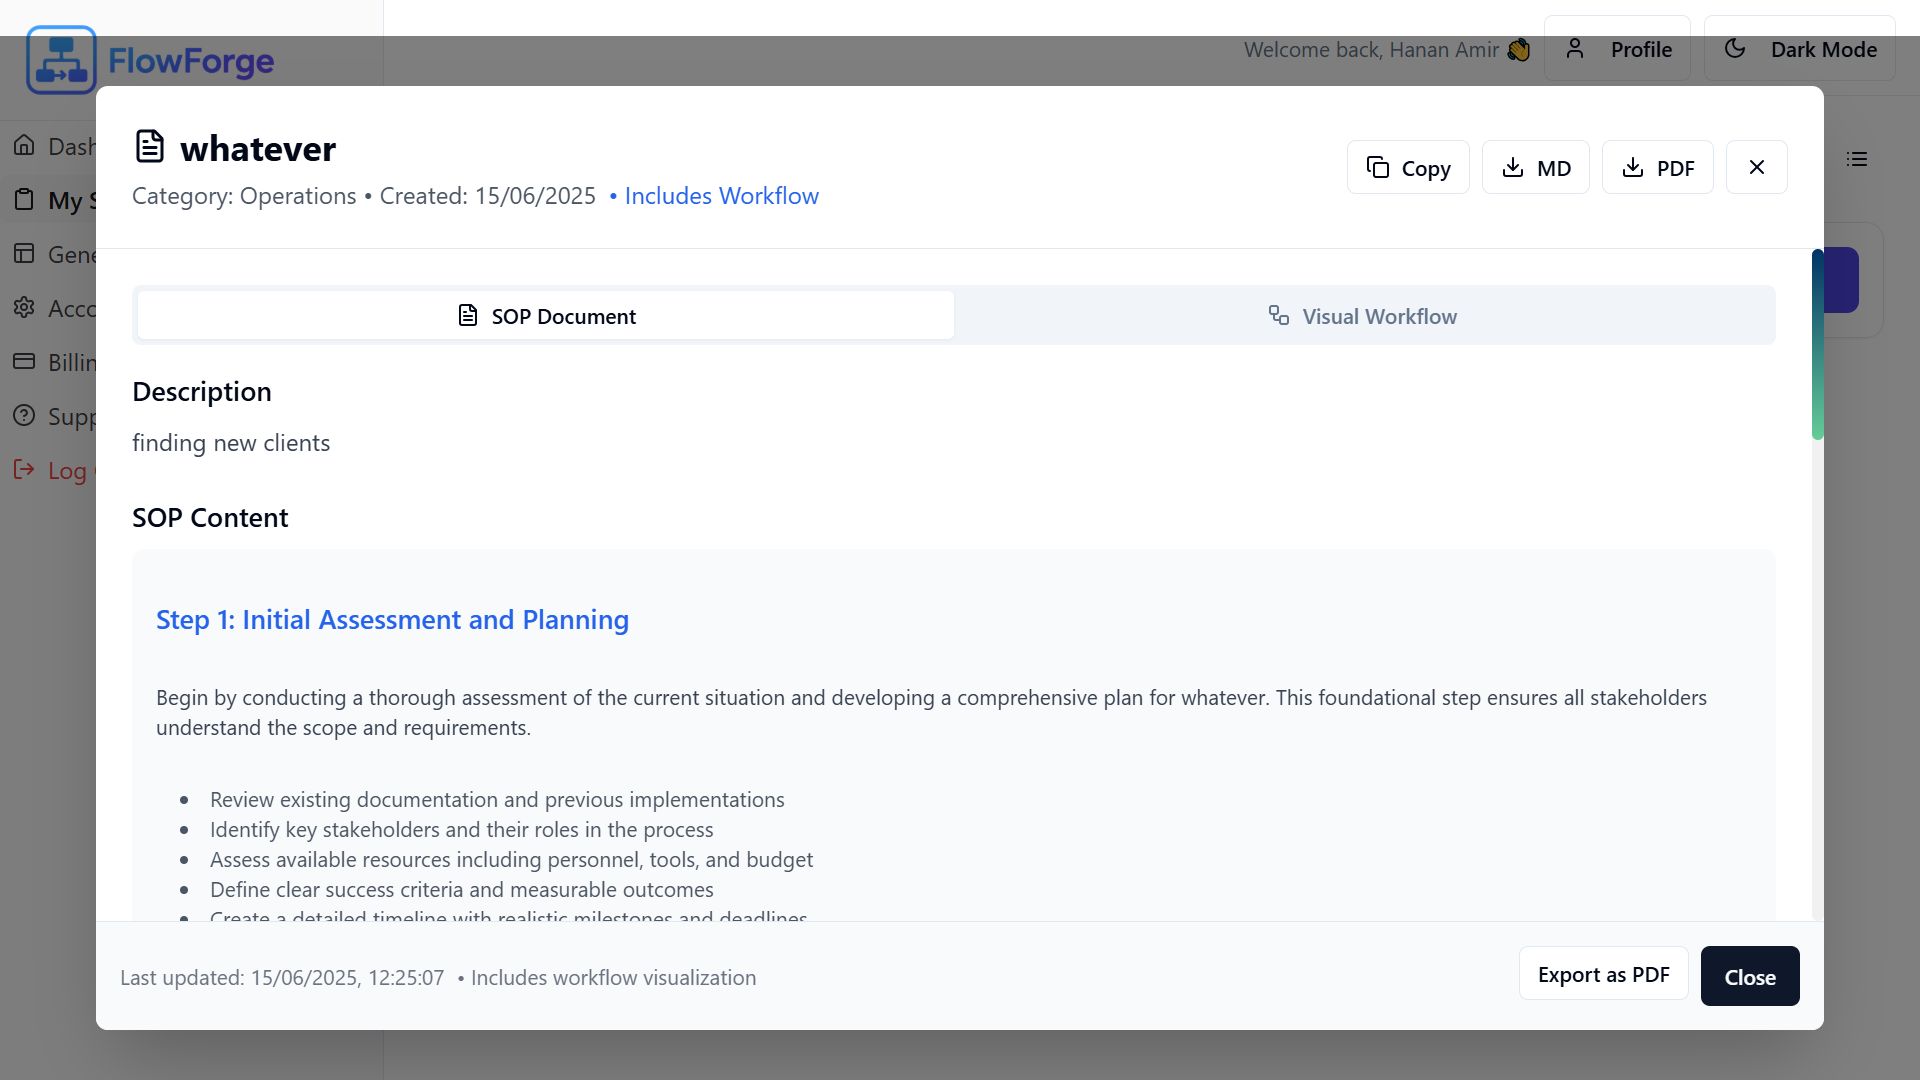1920x1080 pixels.
Task: Click the red Log out icon
Action: pos(24,470)
